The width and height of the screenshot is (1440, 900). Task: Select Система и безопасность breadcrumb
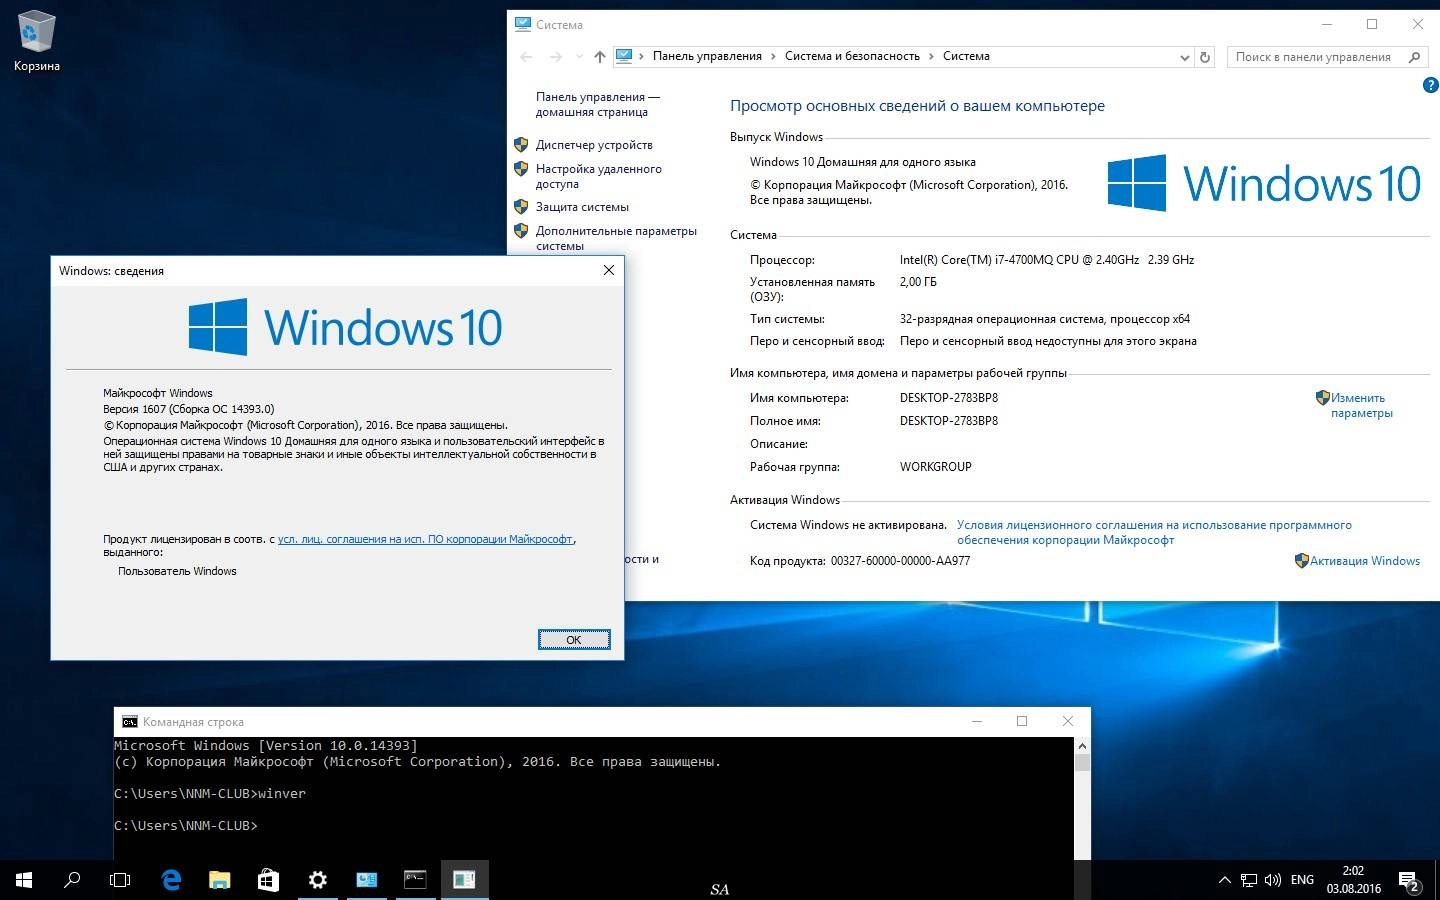(852, 56)
